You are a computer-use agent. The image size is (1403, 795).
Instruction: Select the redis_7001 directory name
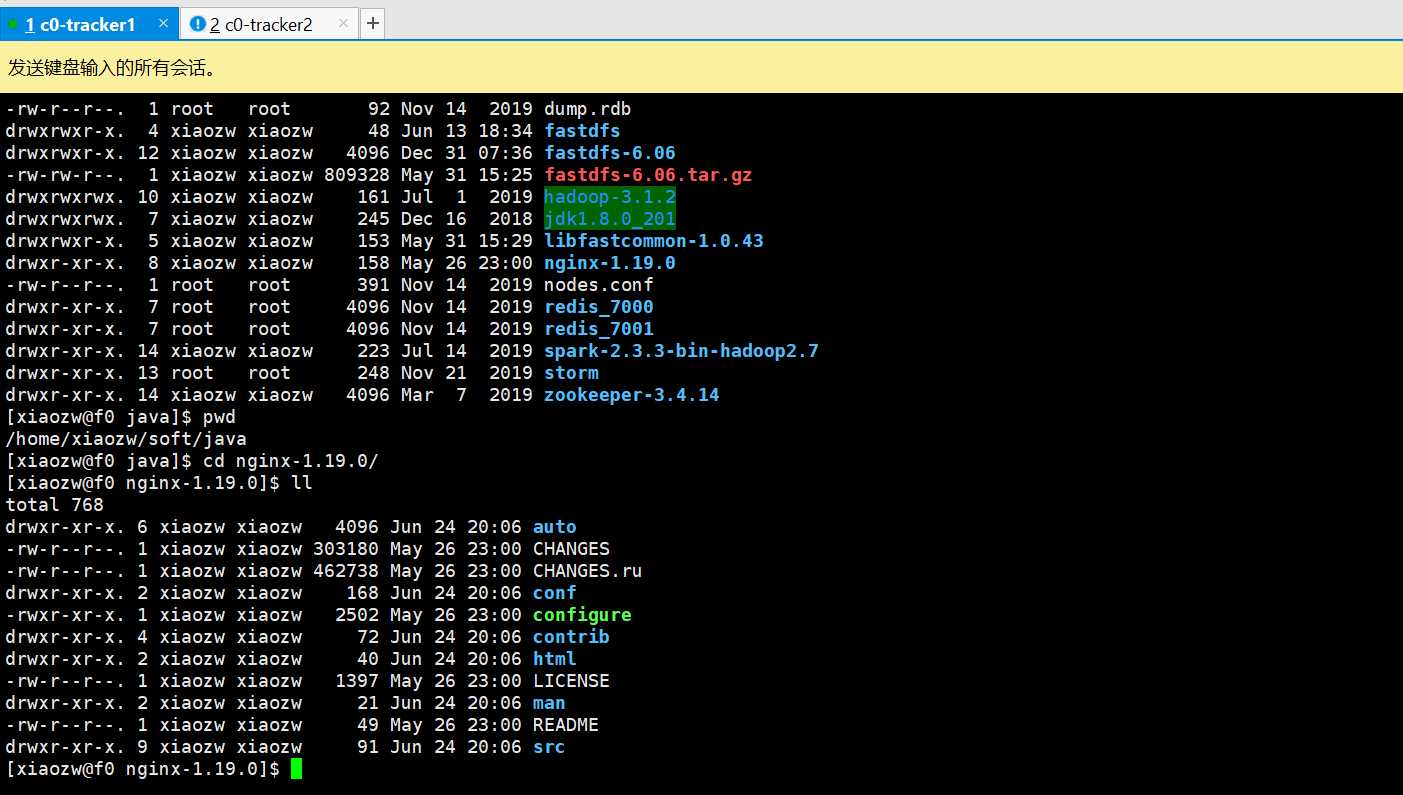pos(598,329)
